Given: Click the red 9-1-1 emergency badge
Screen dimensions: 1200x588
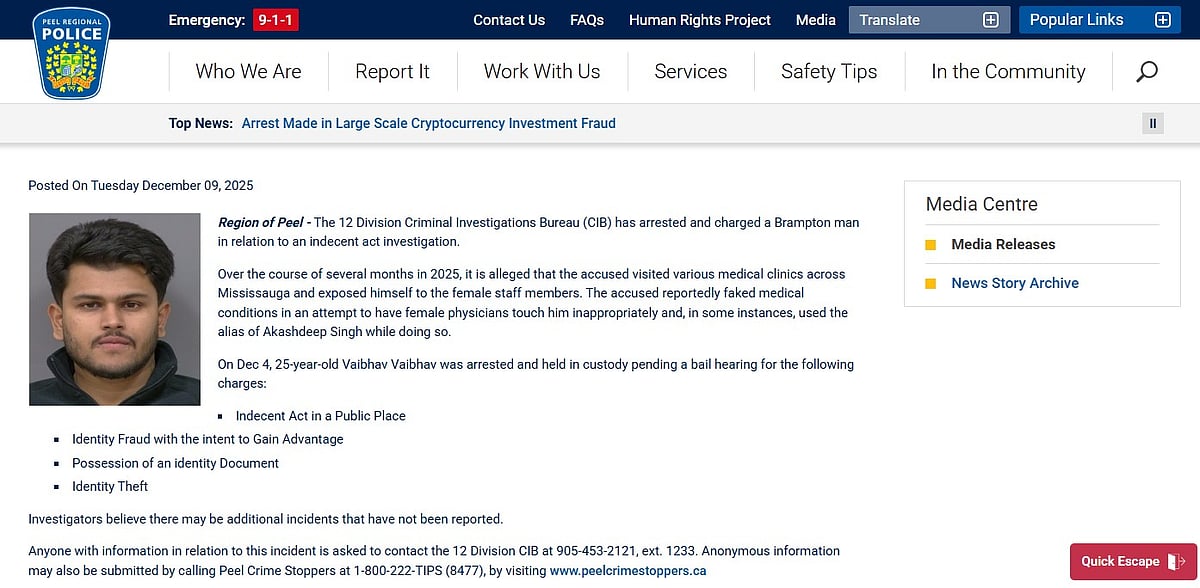Looking at the screenshot, I should click(274, 19).
